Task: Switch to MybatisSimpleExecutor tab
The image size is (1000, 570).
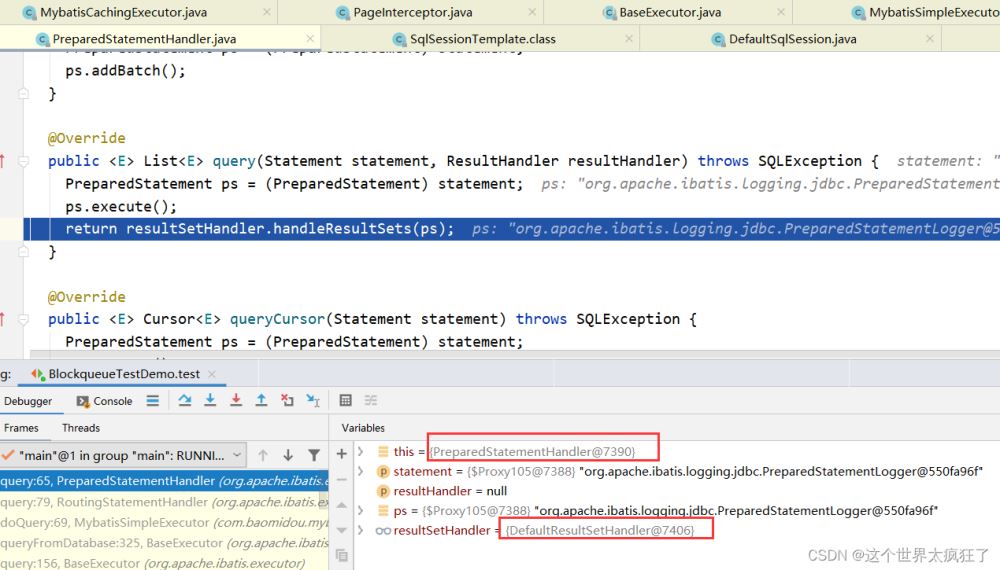Action: point(926,12)
